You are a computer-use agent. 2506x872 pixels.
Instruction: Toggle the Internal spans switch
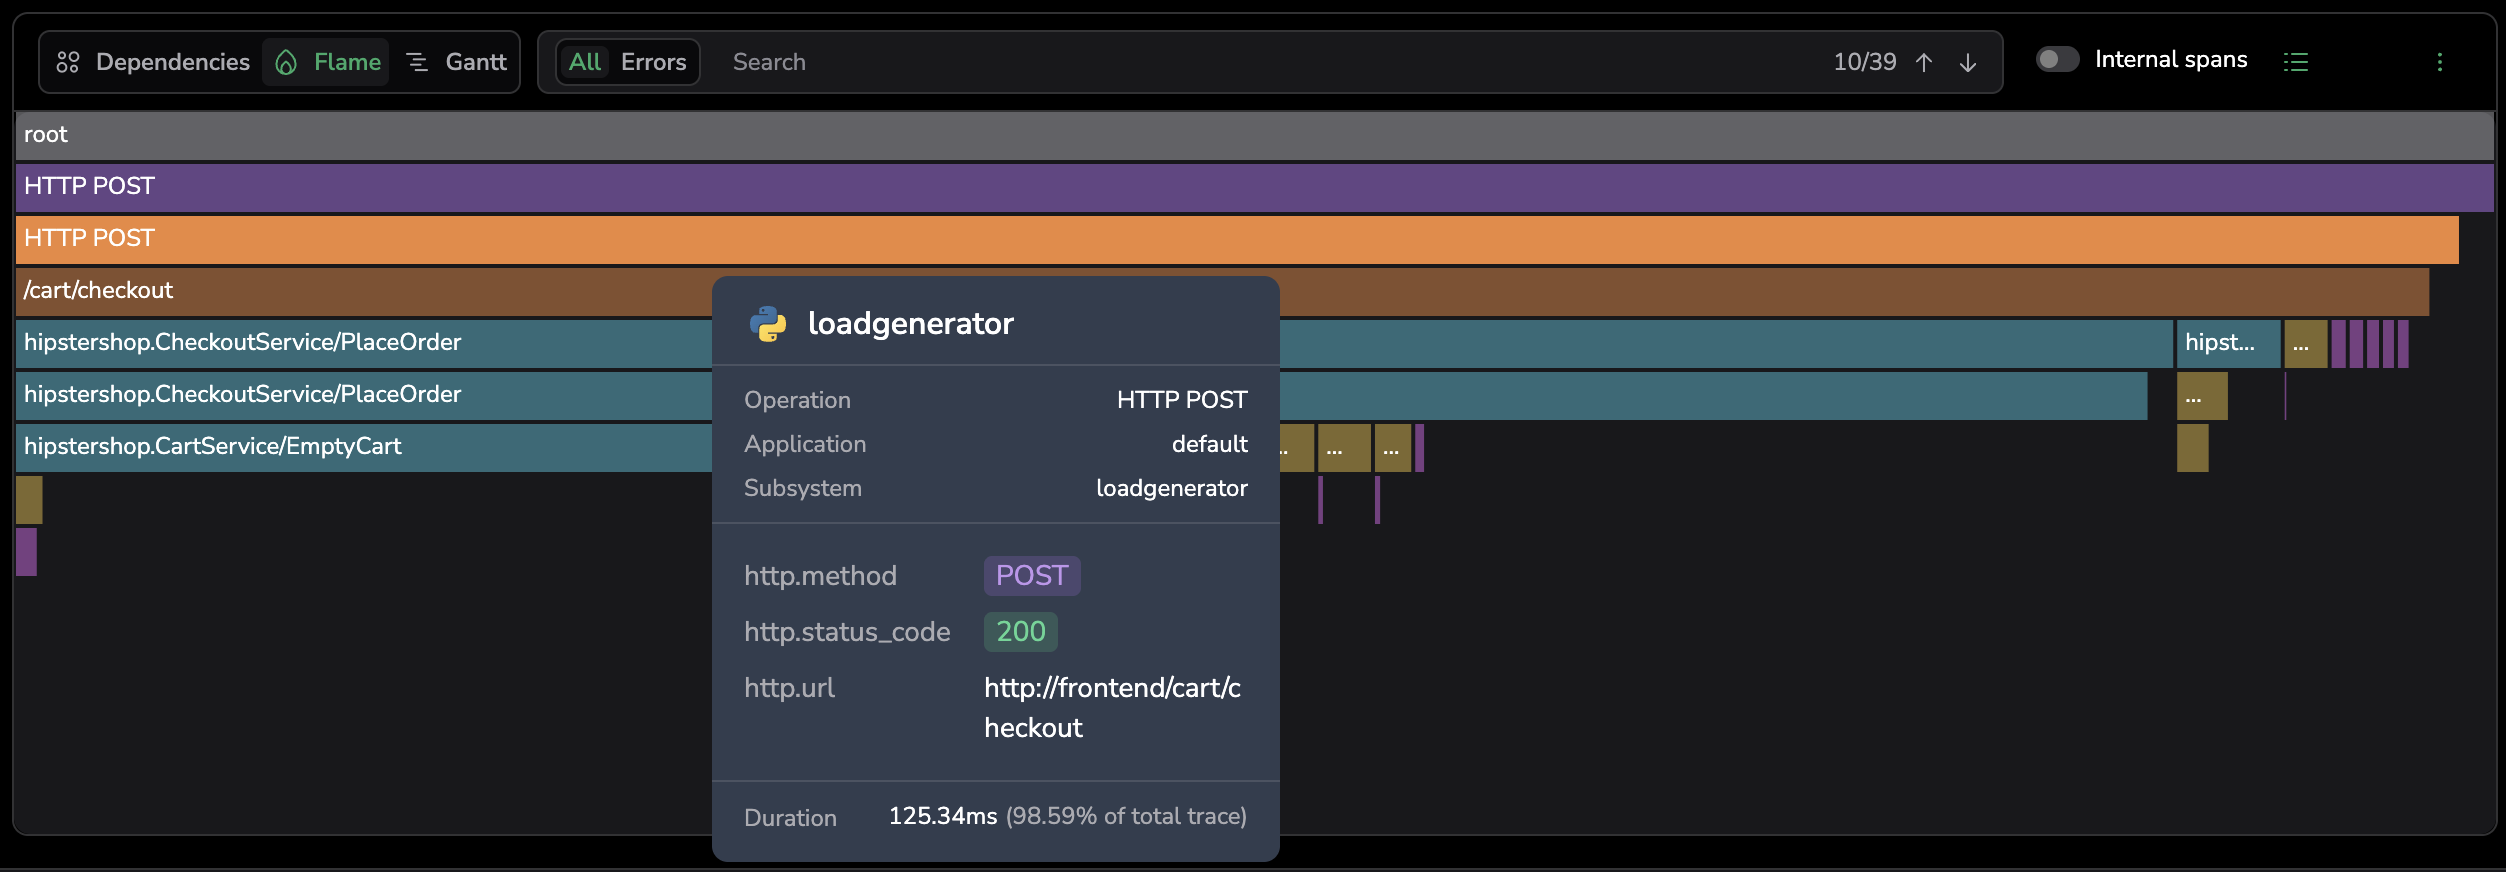pos(2057,60)
